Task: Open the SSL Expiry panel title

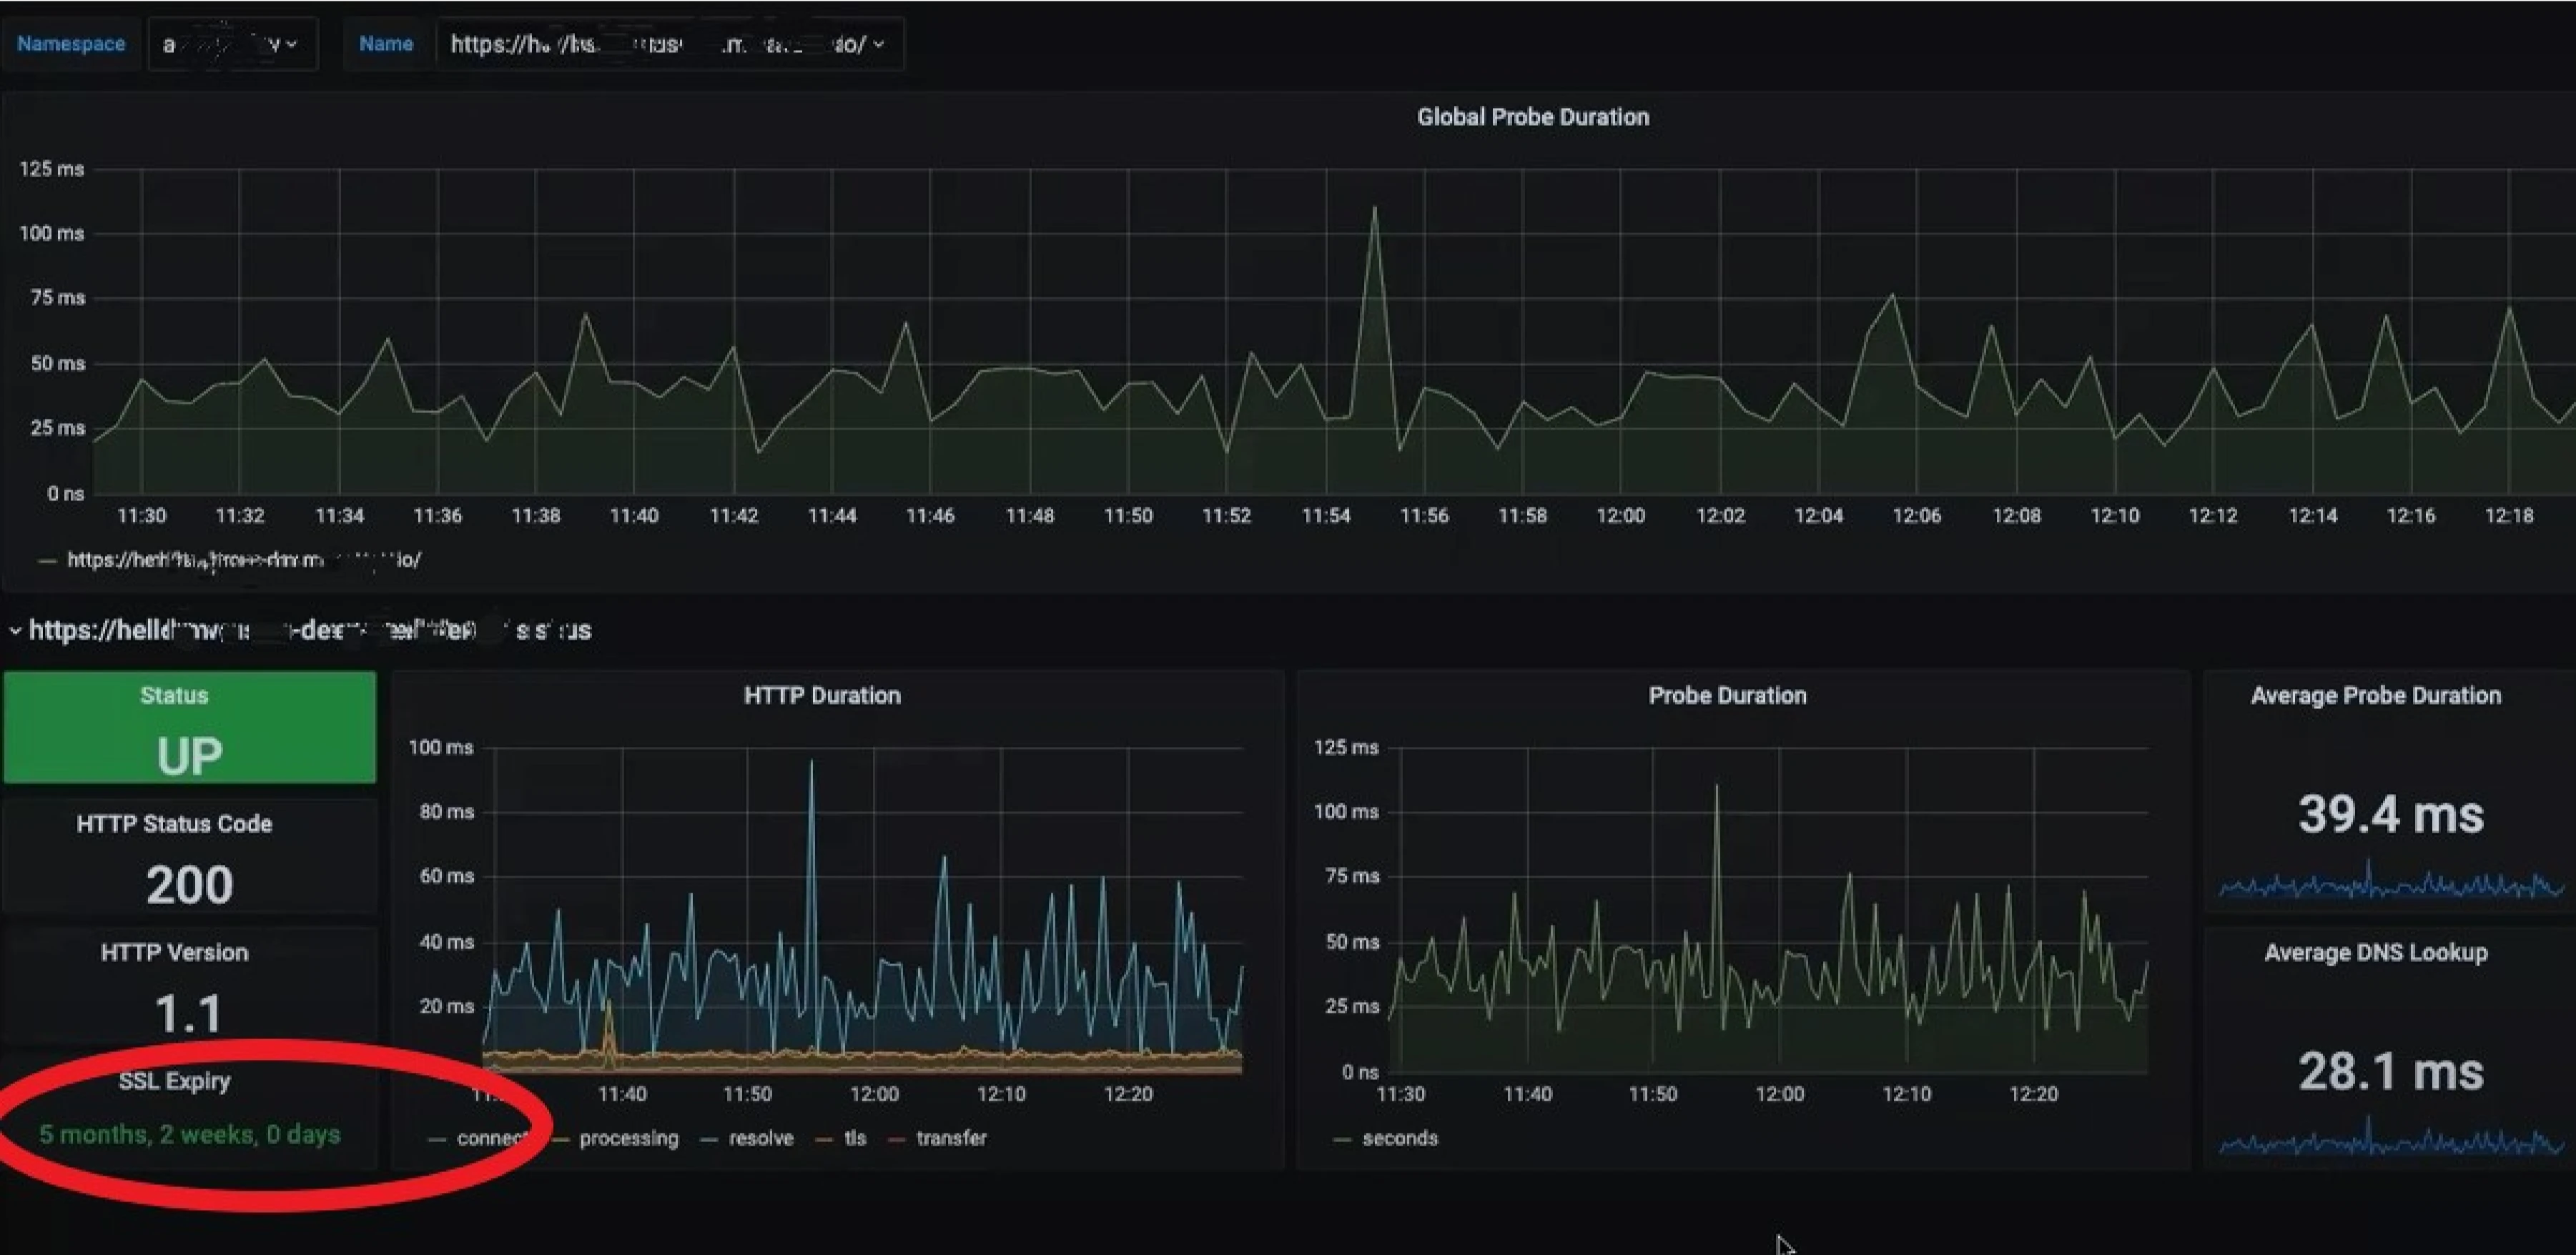Action: [174, 1081]
